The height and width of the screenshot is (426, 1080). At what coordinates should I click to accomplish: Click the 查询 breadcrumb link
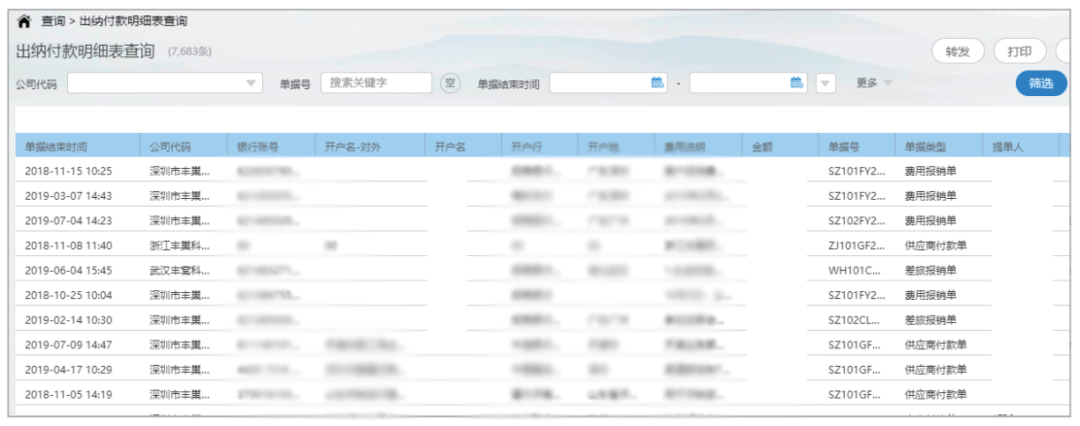pyautogui.click(x=53, y=21)
